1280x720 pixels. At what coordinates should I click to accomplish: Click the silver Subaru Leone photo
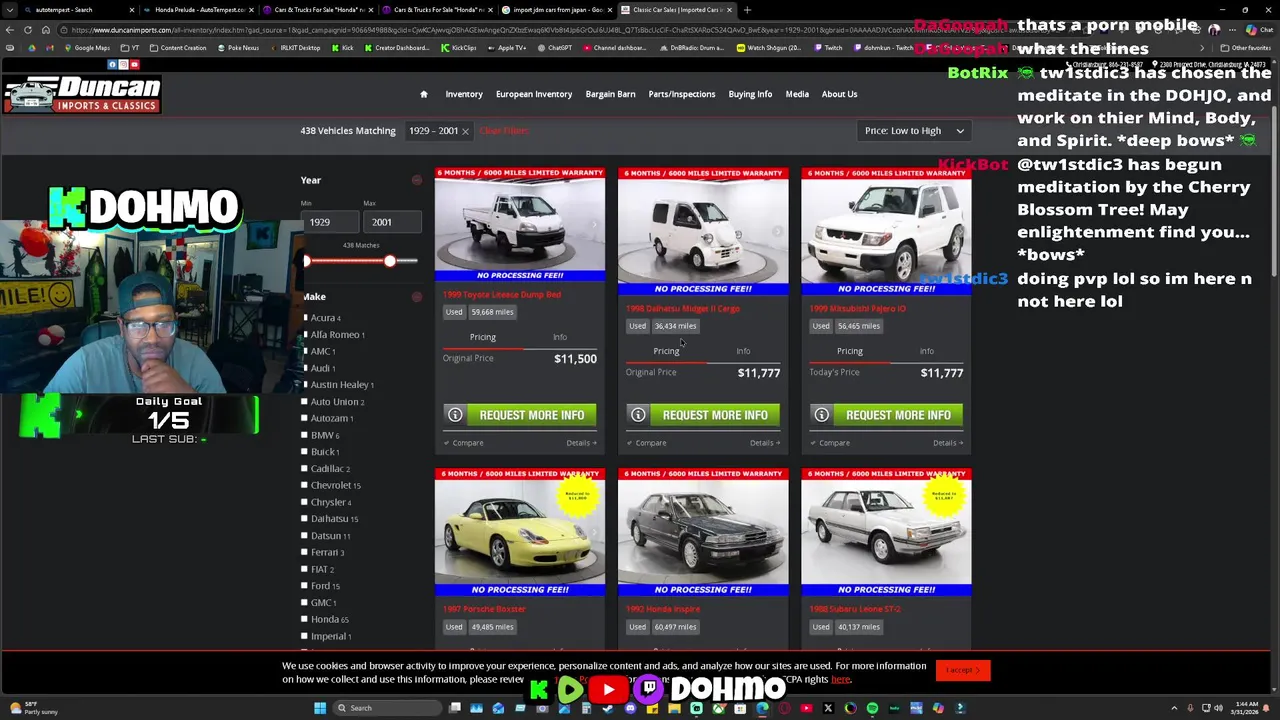[886, 531]
